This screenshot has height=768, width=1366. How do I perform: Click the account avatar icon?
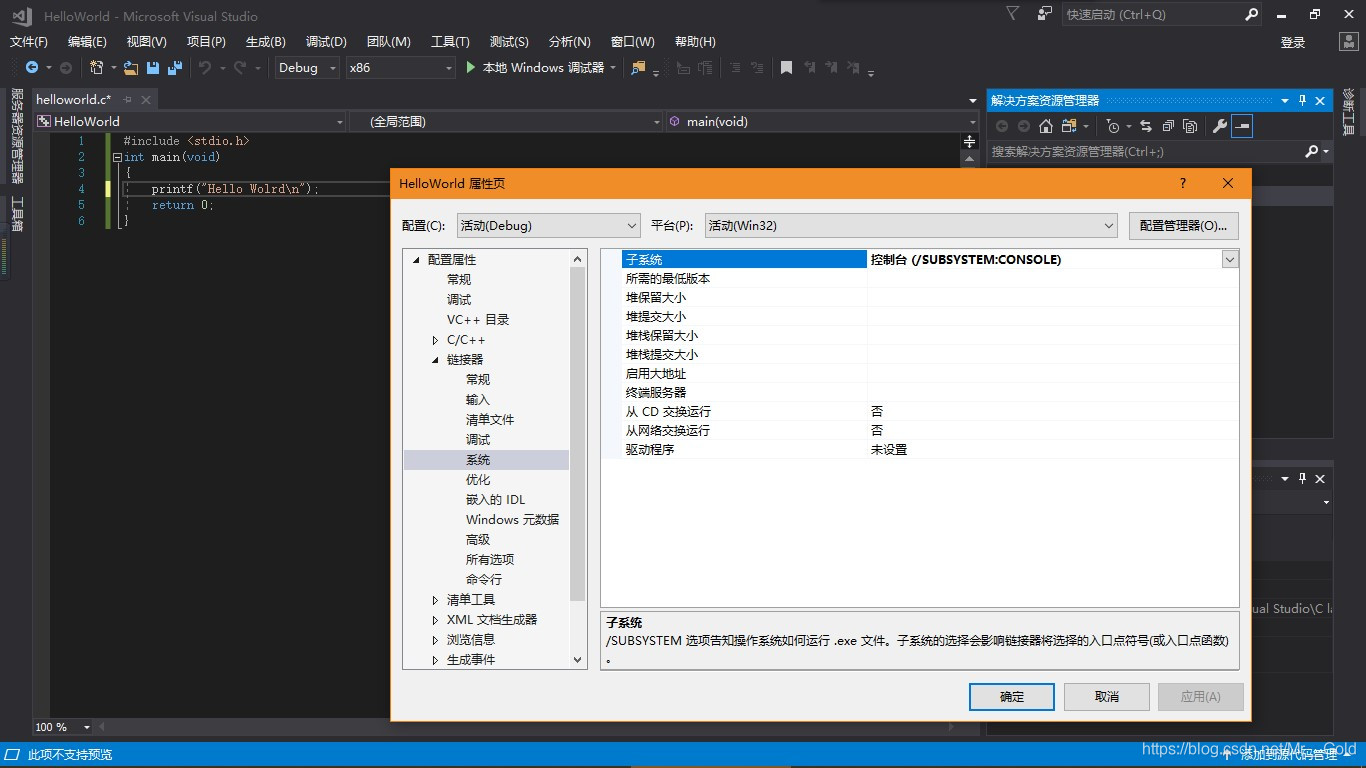(x=1347, y=42)
